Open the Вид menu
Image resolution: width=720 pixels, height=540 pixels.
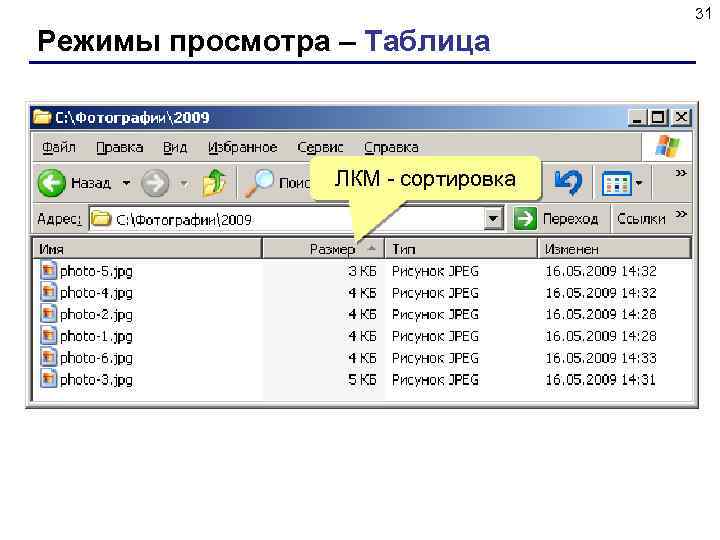pyautogui.click(x=175, y=147)
